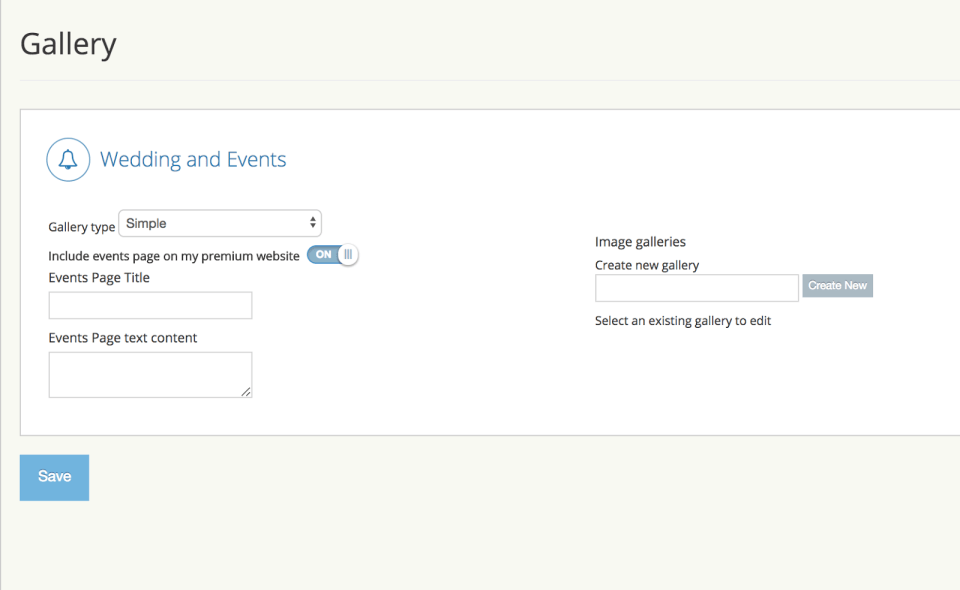Click the grip handle on the ON switch
960x590 pixels.
click(x=347, y=255)
